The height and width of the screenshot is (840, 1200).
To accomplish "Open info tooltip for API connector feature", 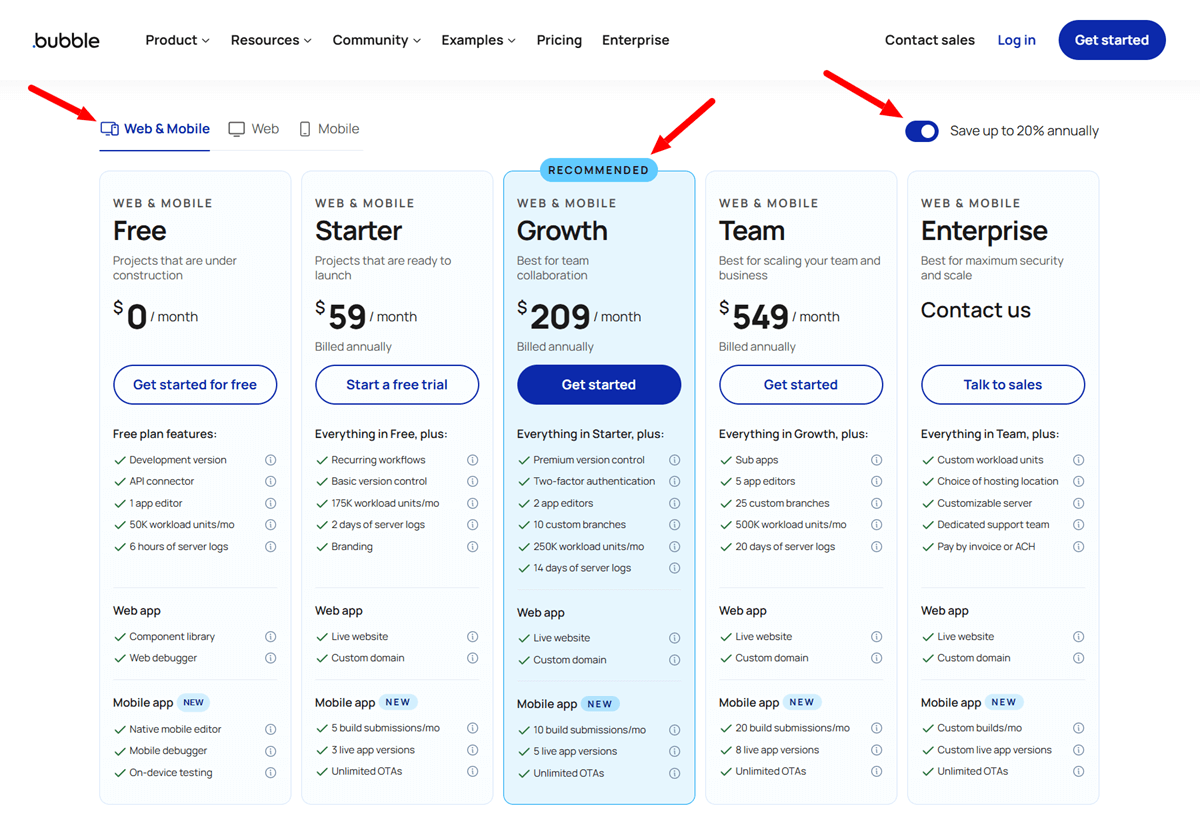I will coord(270,481).
